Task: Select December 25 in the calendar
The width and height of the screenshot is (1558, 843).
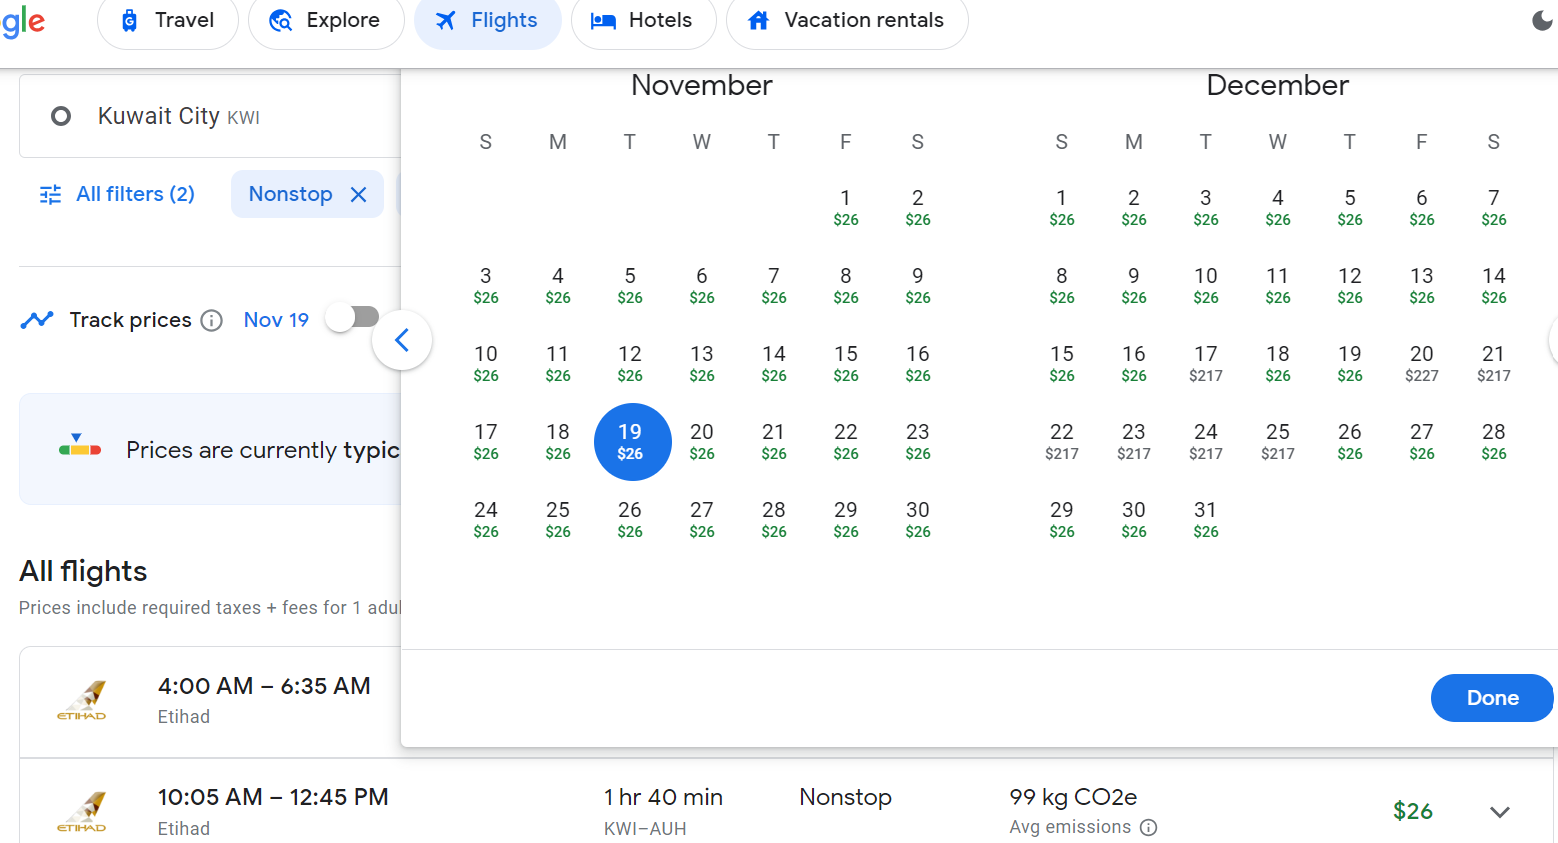Action: click(1277, 441)
